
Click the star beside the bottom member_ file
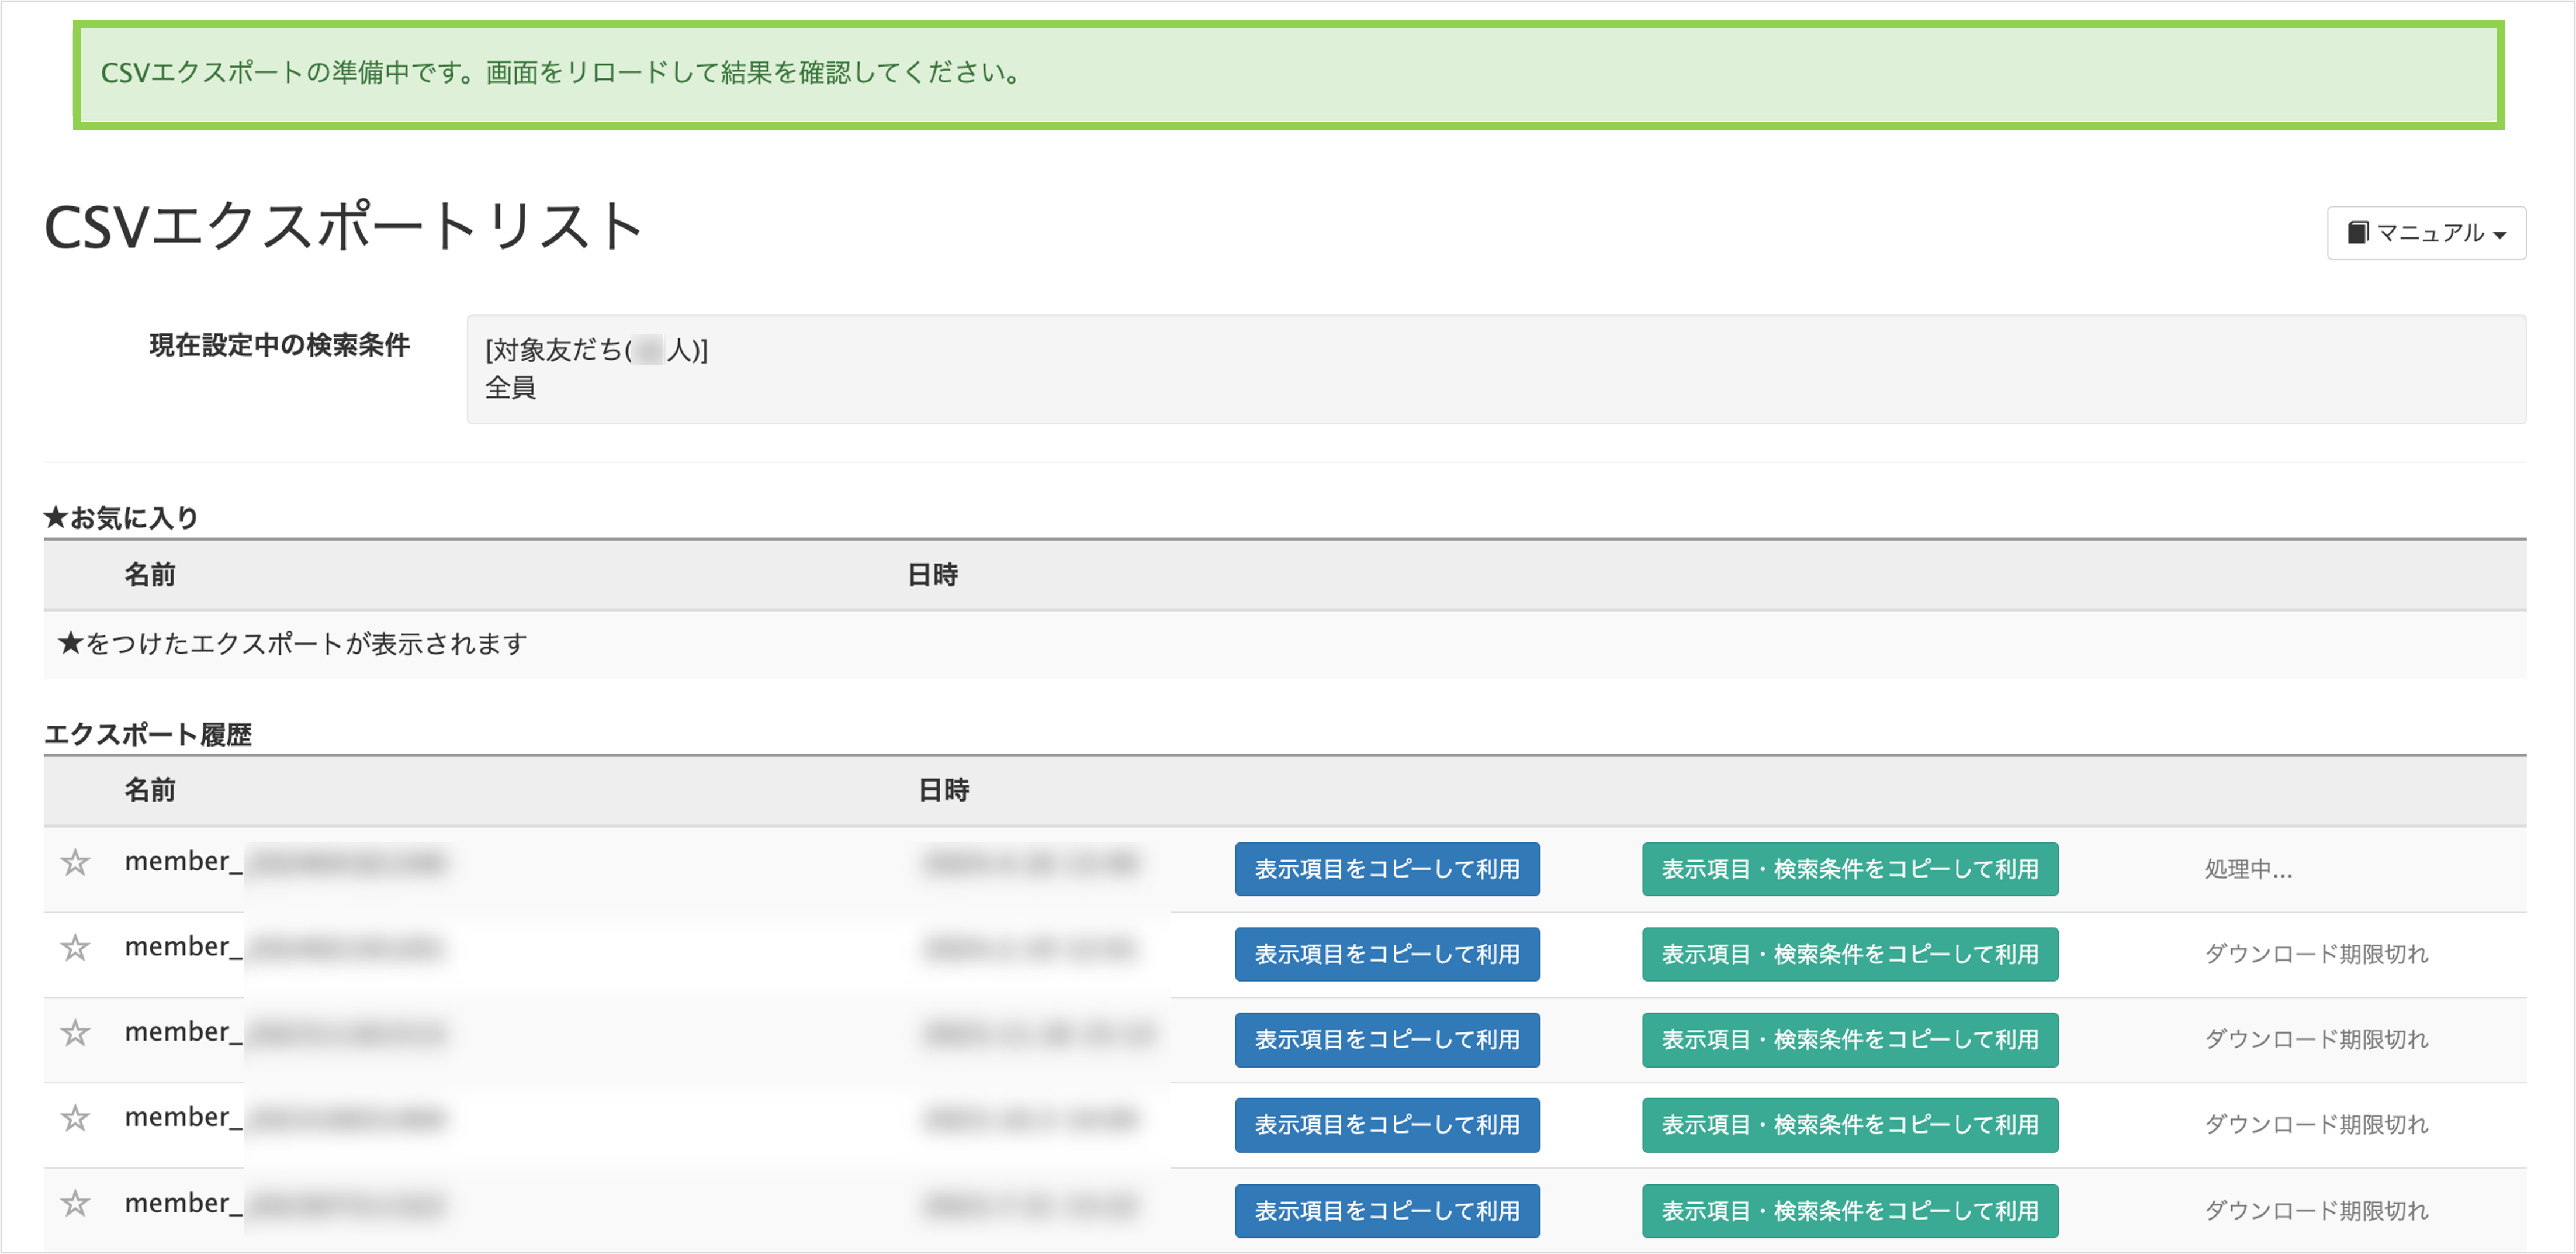[75, 1204]
